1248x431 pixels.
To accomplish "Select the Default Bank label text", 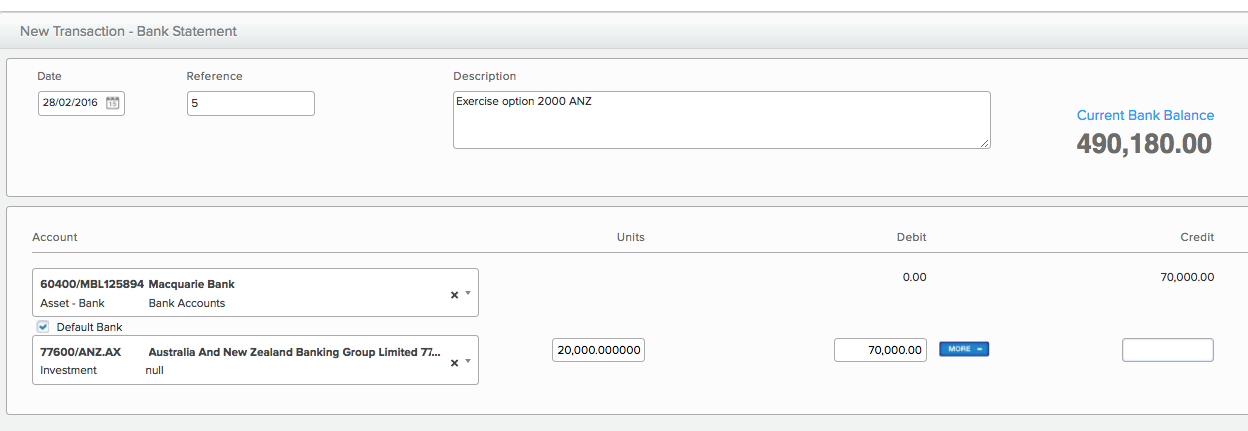I will (90, 327).
